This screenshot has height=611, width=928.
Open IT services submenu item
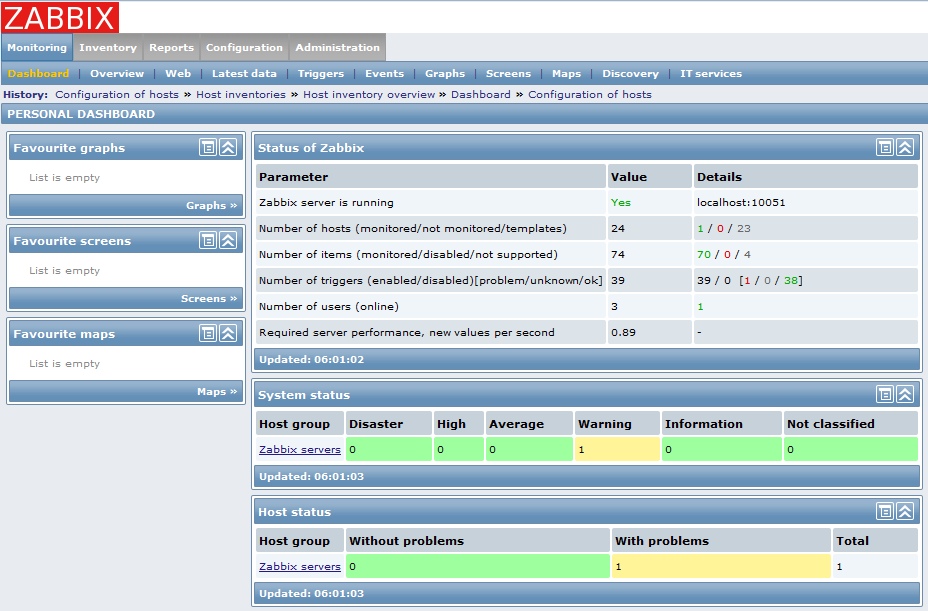[x=710, y=73]
